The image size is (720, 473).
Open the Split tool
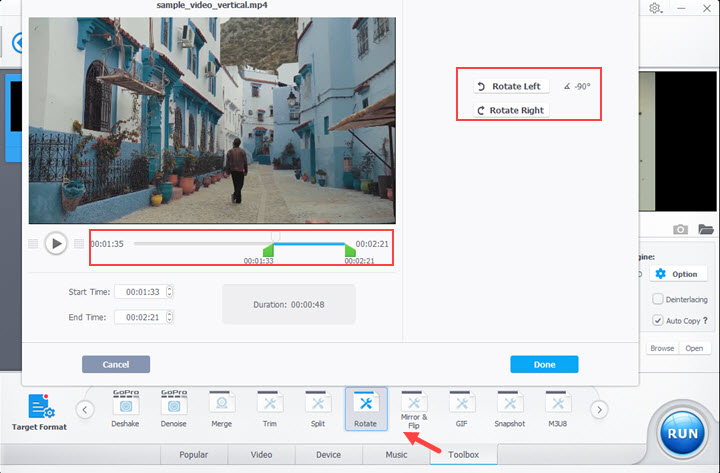pos(318,409)
